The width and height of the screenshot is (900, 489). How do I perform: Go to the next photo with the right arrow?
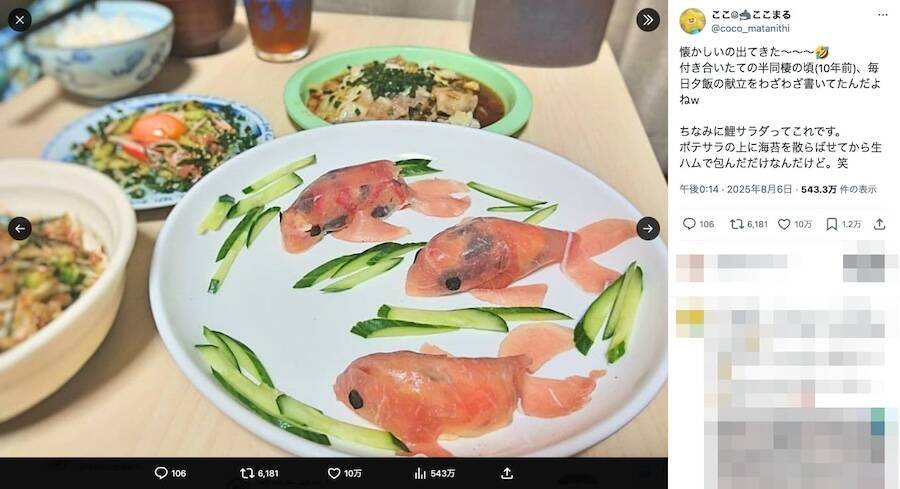[x=648, y=228]
